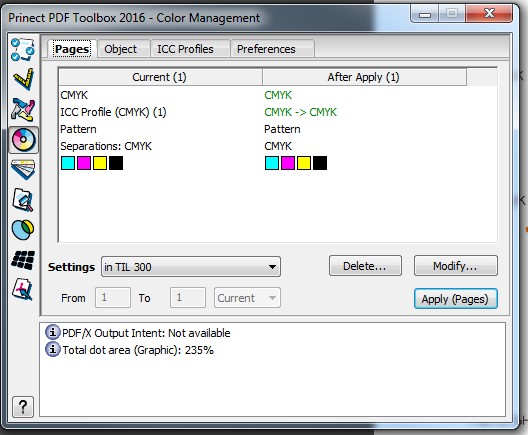Open the overlapping circles overprint tool
The image size is (528, 435).
[23, 230]
